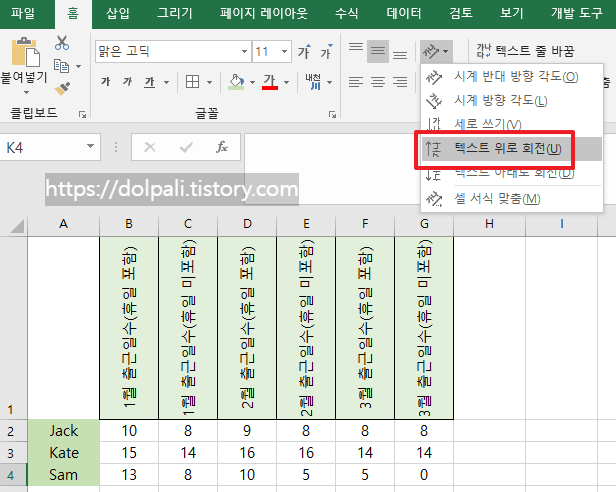Viewport: 616px width, 492px height.
Task: Click the formula bar enter checkmark
Action: point(186,147)
